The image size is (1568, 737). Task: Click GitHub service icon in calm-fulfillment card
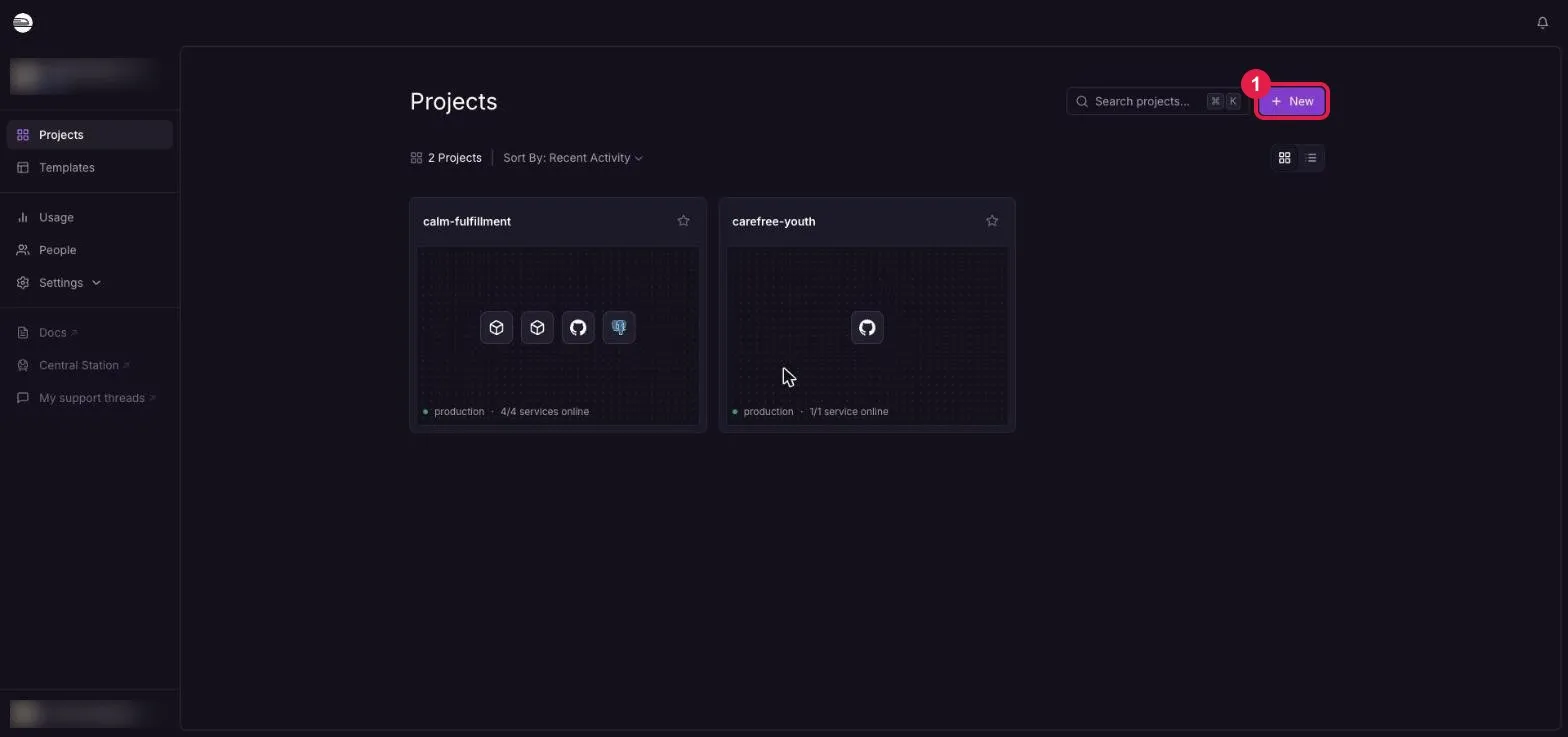click(578, 328)
